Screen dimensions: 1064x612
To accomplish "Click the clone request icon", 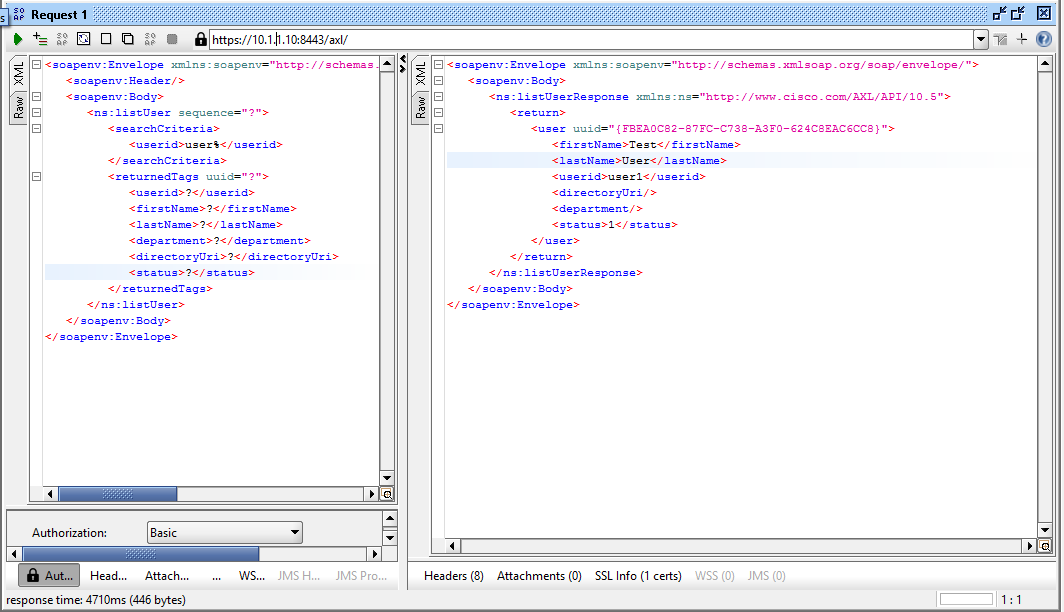I will (x=127, y=39).
